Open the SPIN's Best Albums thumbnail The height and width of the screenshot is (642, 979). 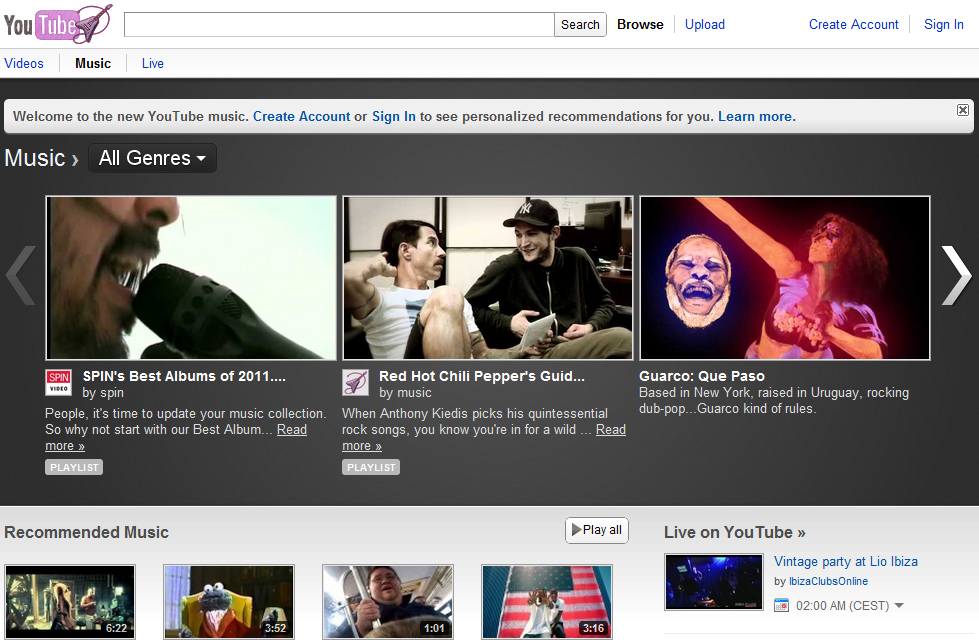click(x=191, y=278)
